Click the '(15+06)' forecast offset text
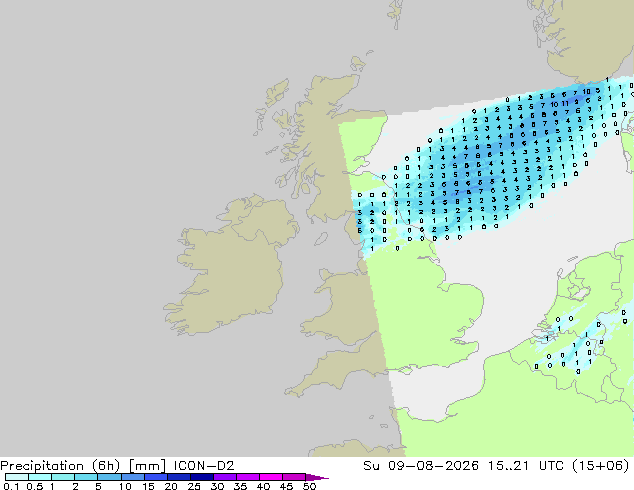 [600, 466]
